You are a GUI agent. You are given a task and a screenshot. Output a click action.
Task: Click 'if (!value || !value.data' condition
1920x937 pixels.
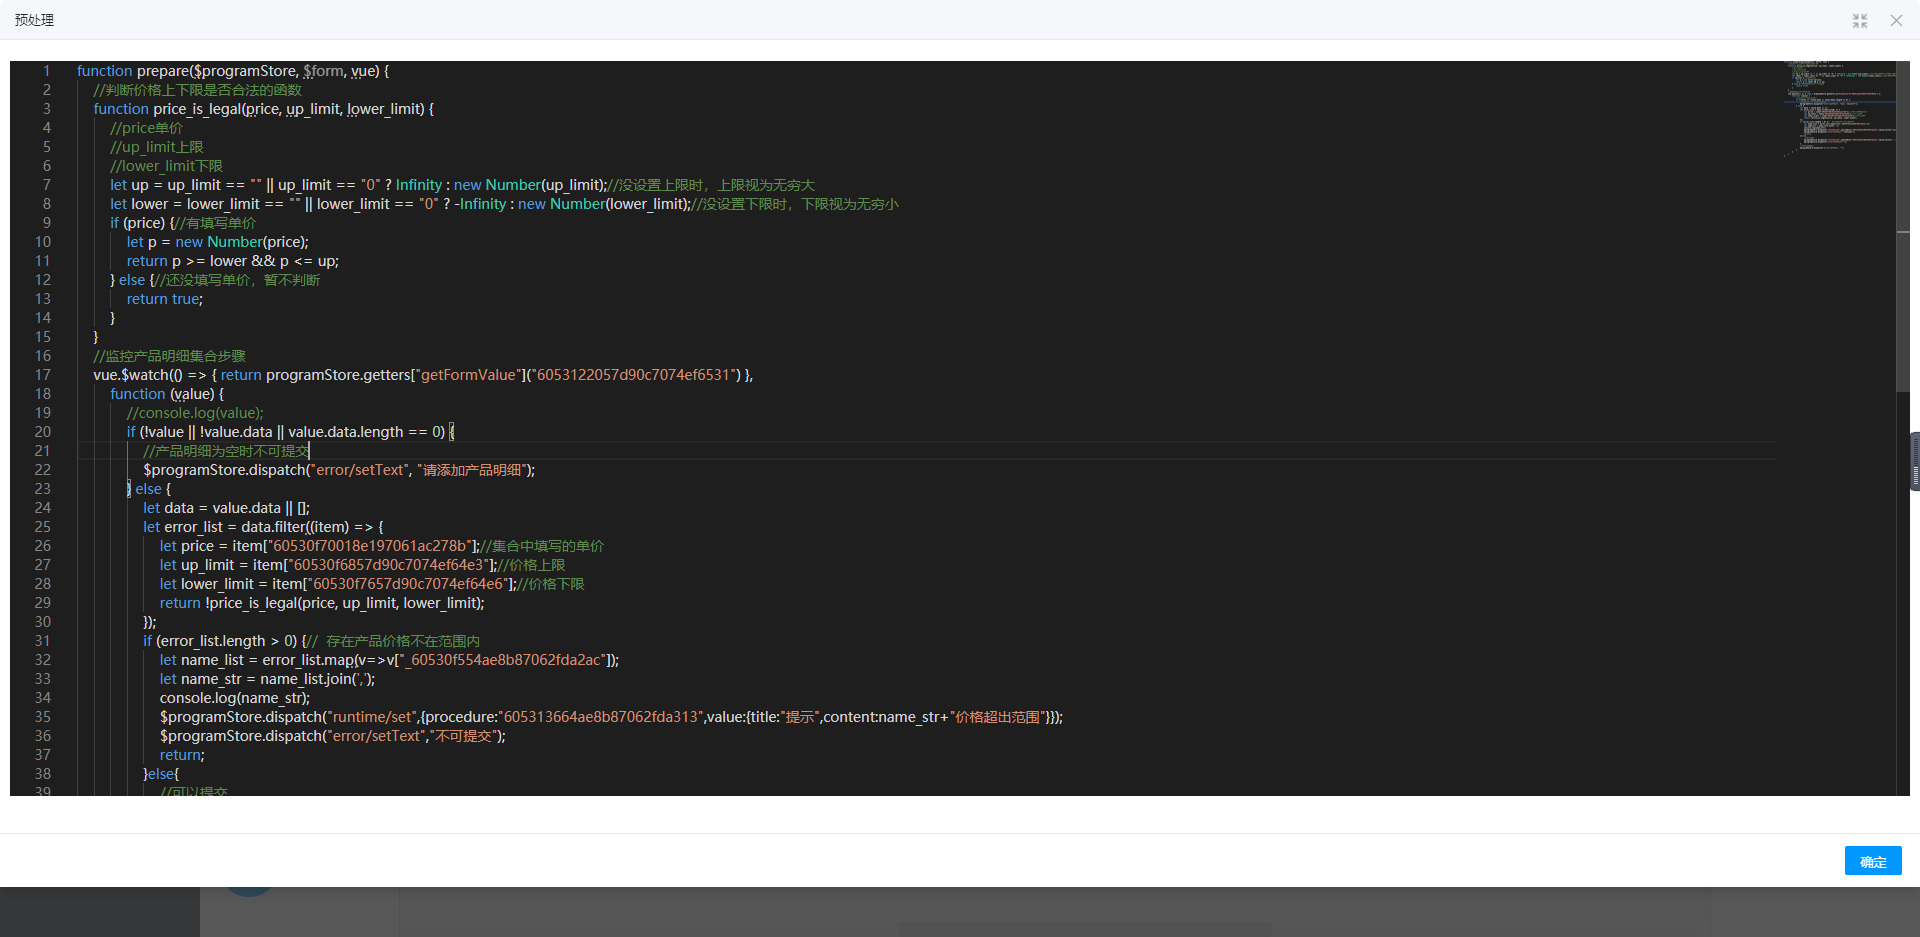[x=290, y=432]
